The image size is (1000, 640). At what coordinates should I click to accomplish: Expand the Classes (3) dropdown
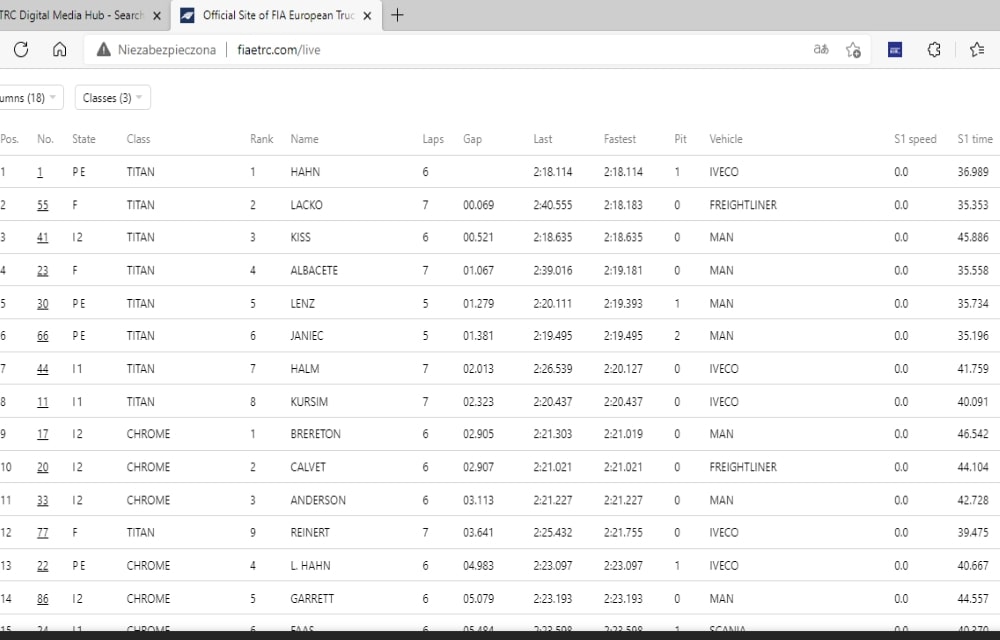click(x=112, y=98)
